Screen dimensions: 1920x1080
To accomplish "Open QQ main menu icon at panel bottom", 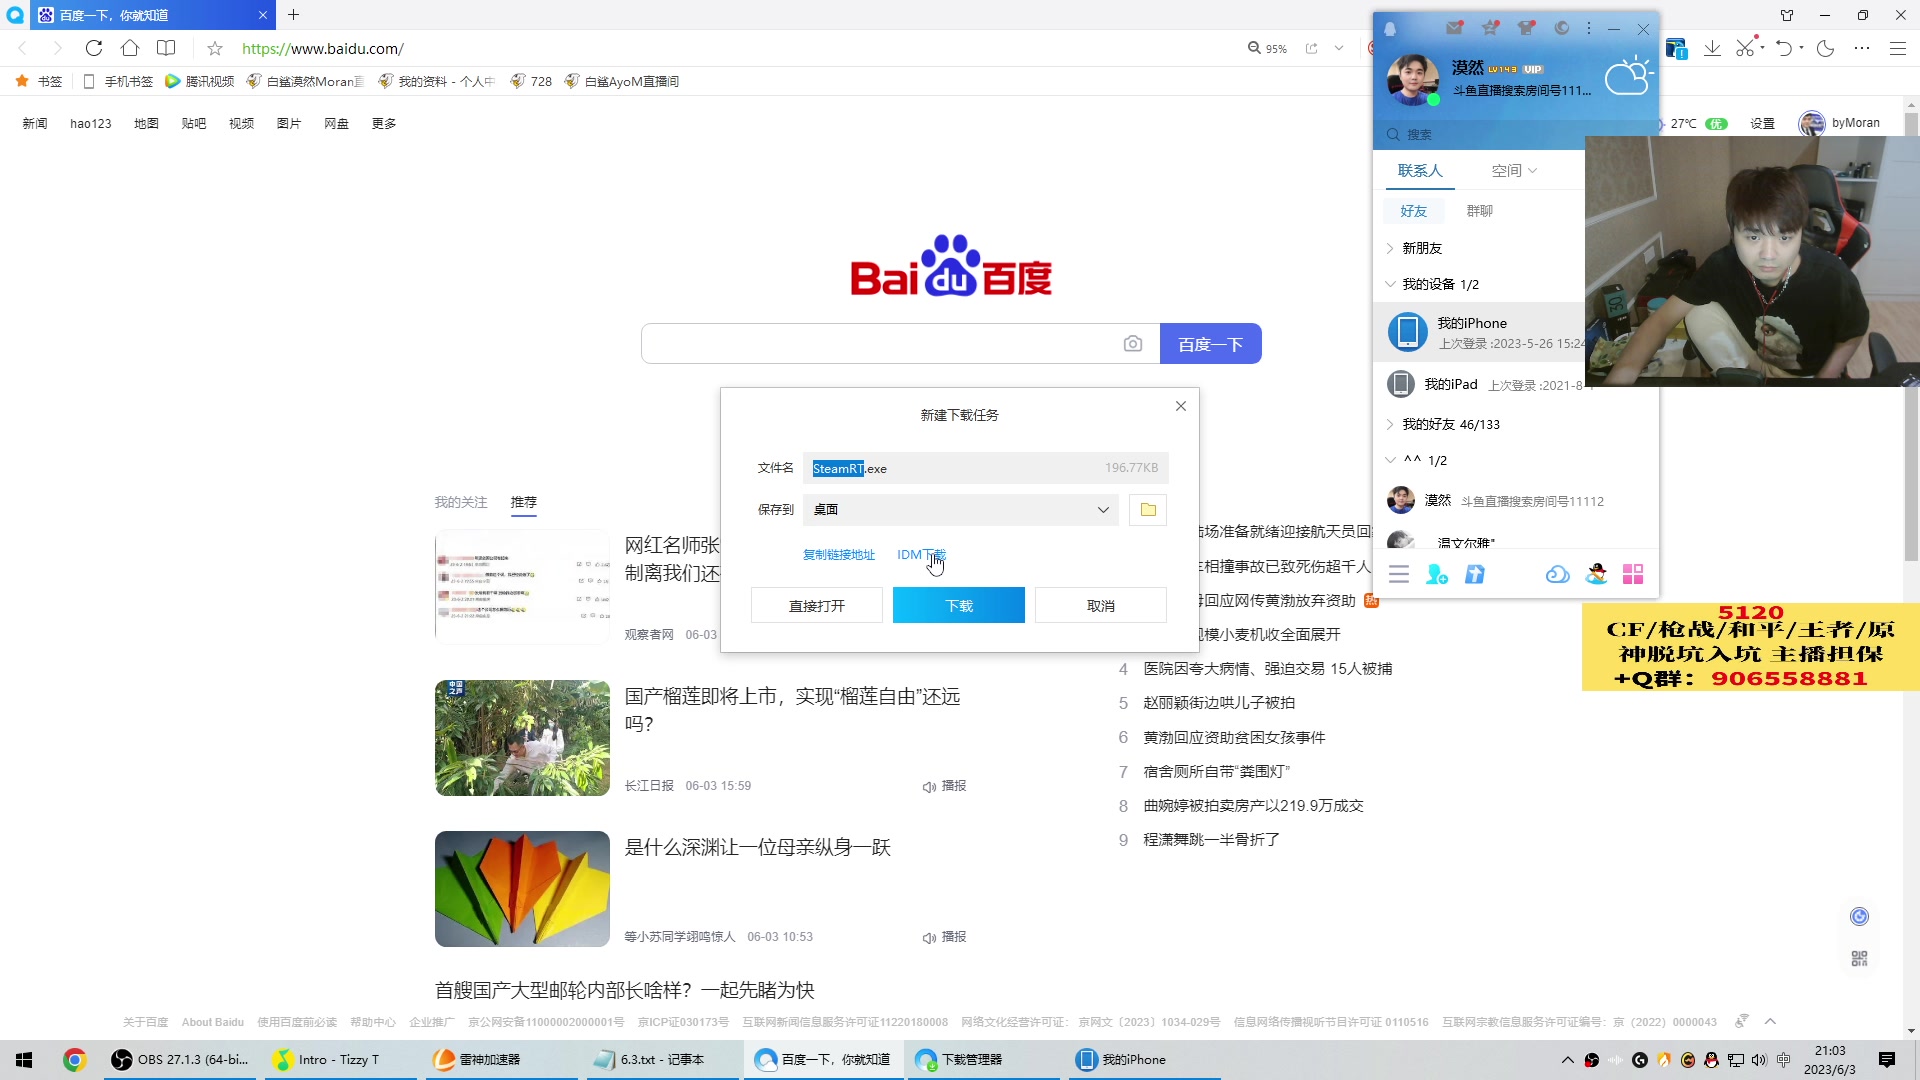I will 1399,574.
